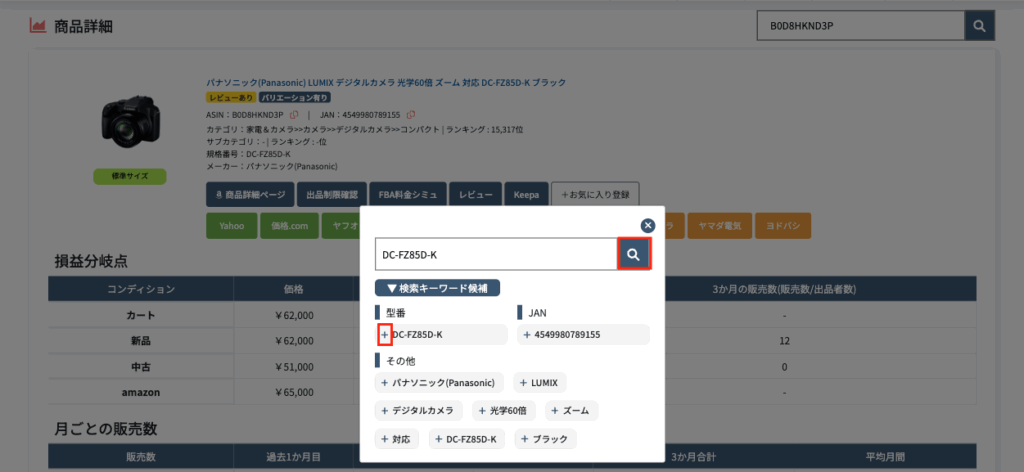This screenshot has width=1024, height=472.
Task: Add デジタルカメラ keyword chip
Action: tap(419, 411)
